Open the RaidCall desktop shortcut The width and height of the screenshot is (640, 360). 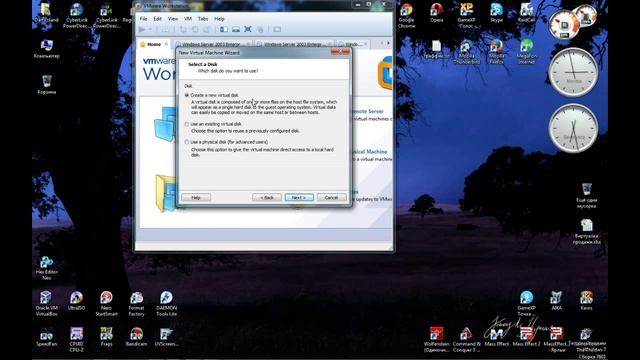point(526,13)
